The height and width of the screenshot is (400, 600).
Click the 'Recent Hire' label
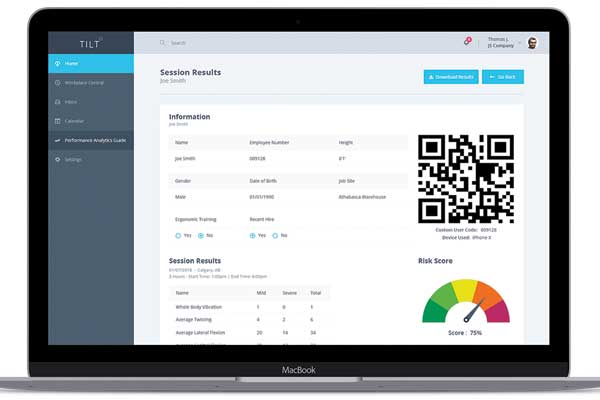[262, 219]
